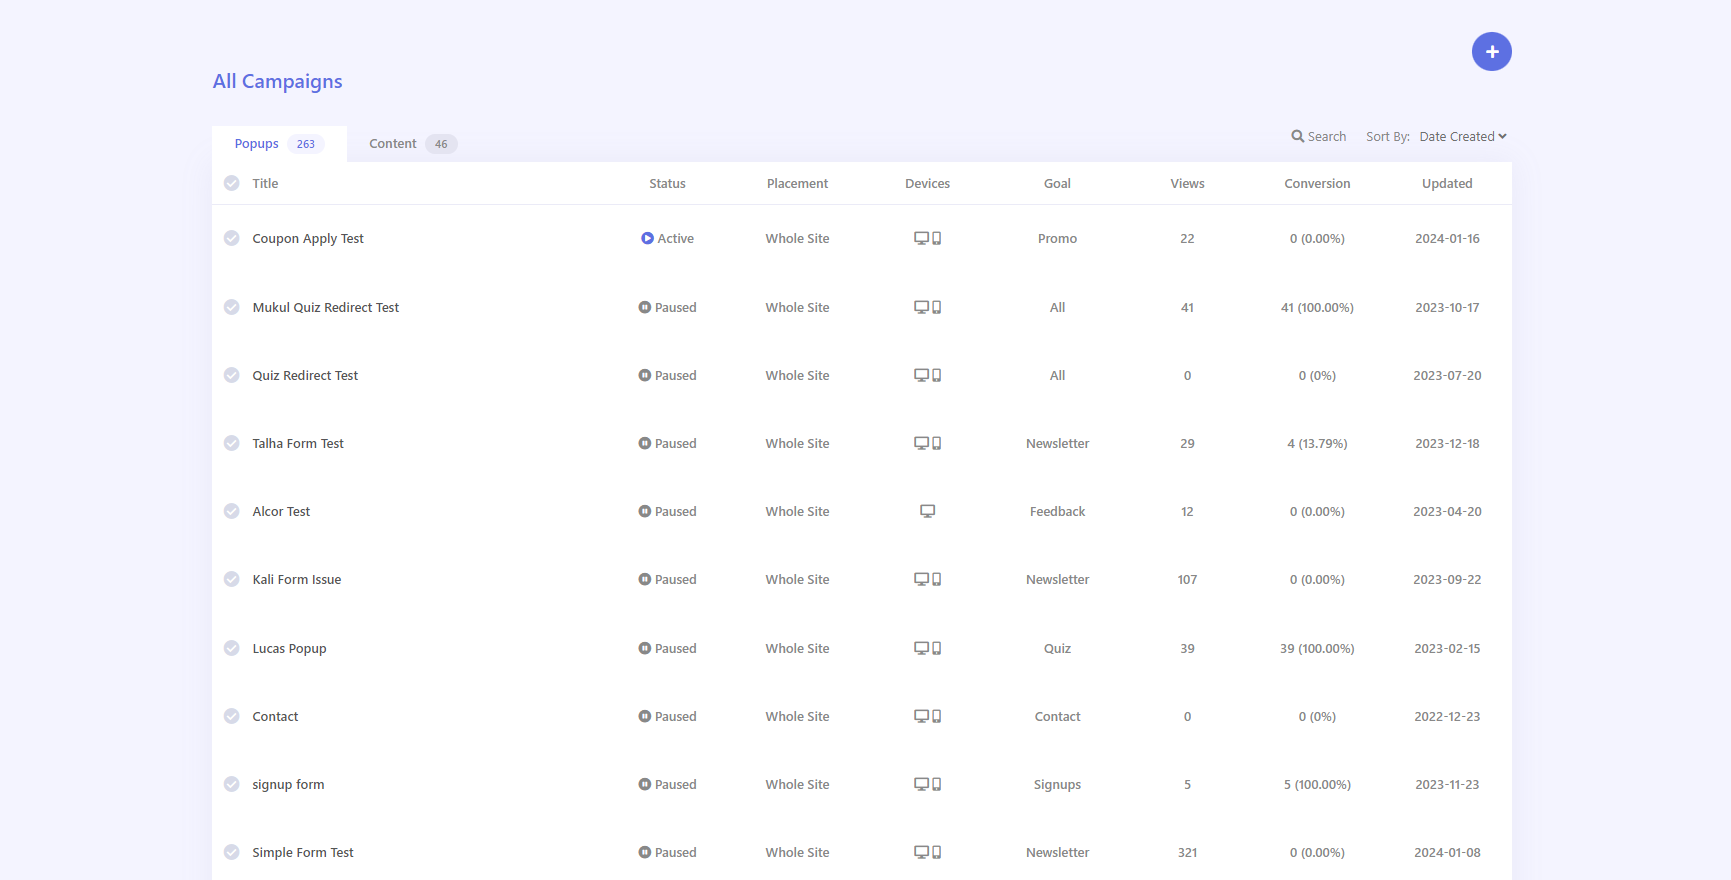Open the Simple Form Test campaign title
This screenshot has height=880, width=1731.
pos(303,852)
